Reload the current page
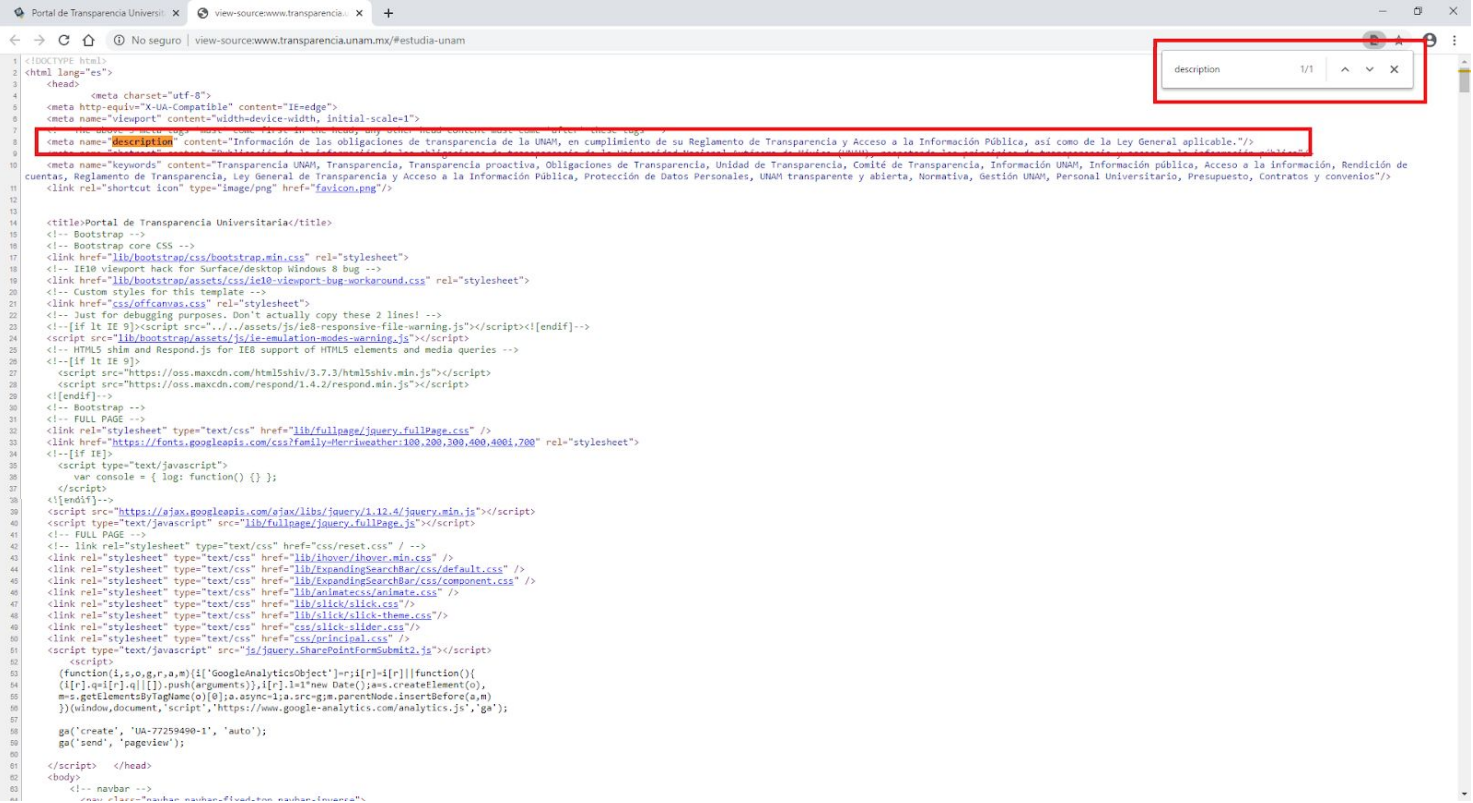 [x=64, y=40]
